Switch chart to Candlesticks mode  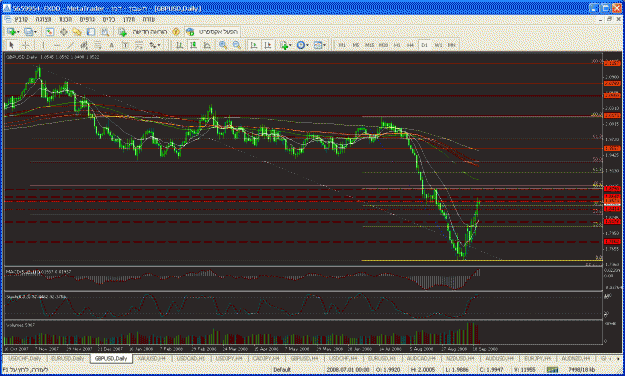click(x=193, y=45)
